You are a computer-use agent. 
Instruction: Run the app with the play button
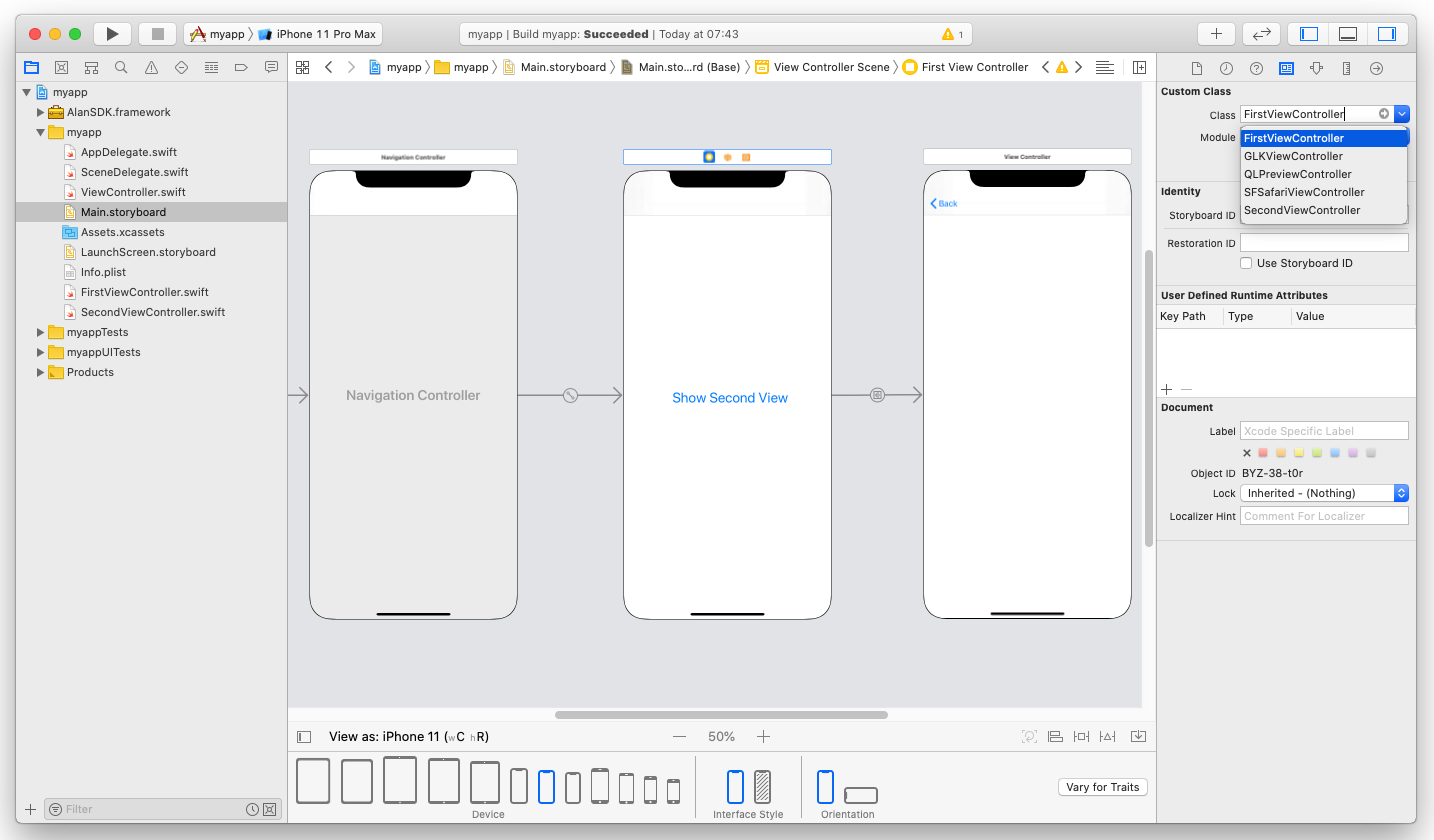(112, 32)
